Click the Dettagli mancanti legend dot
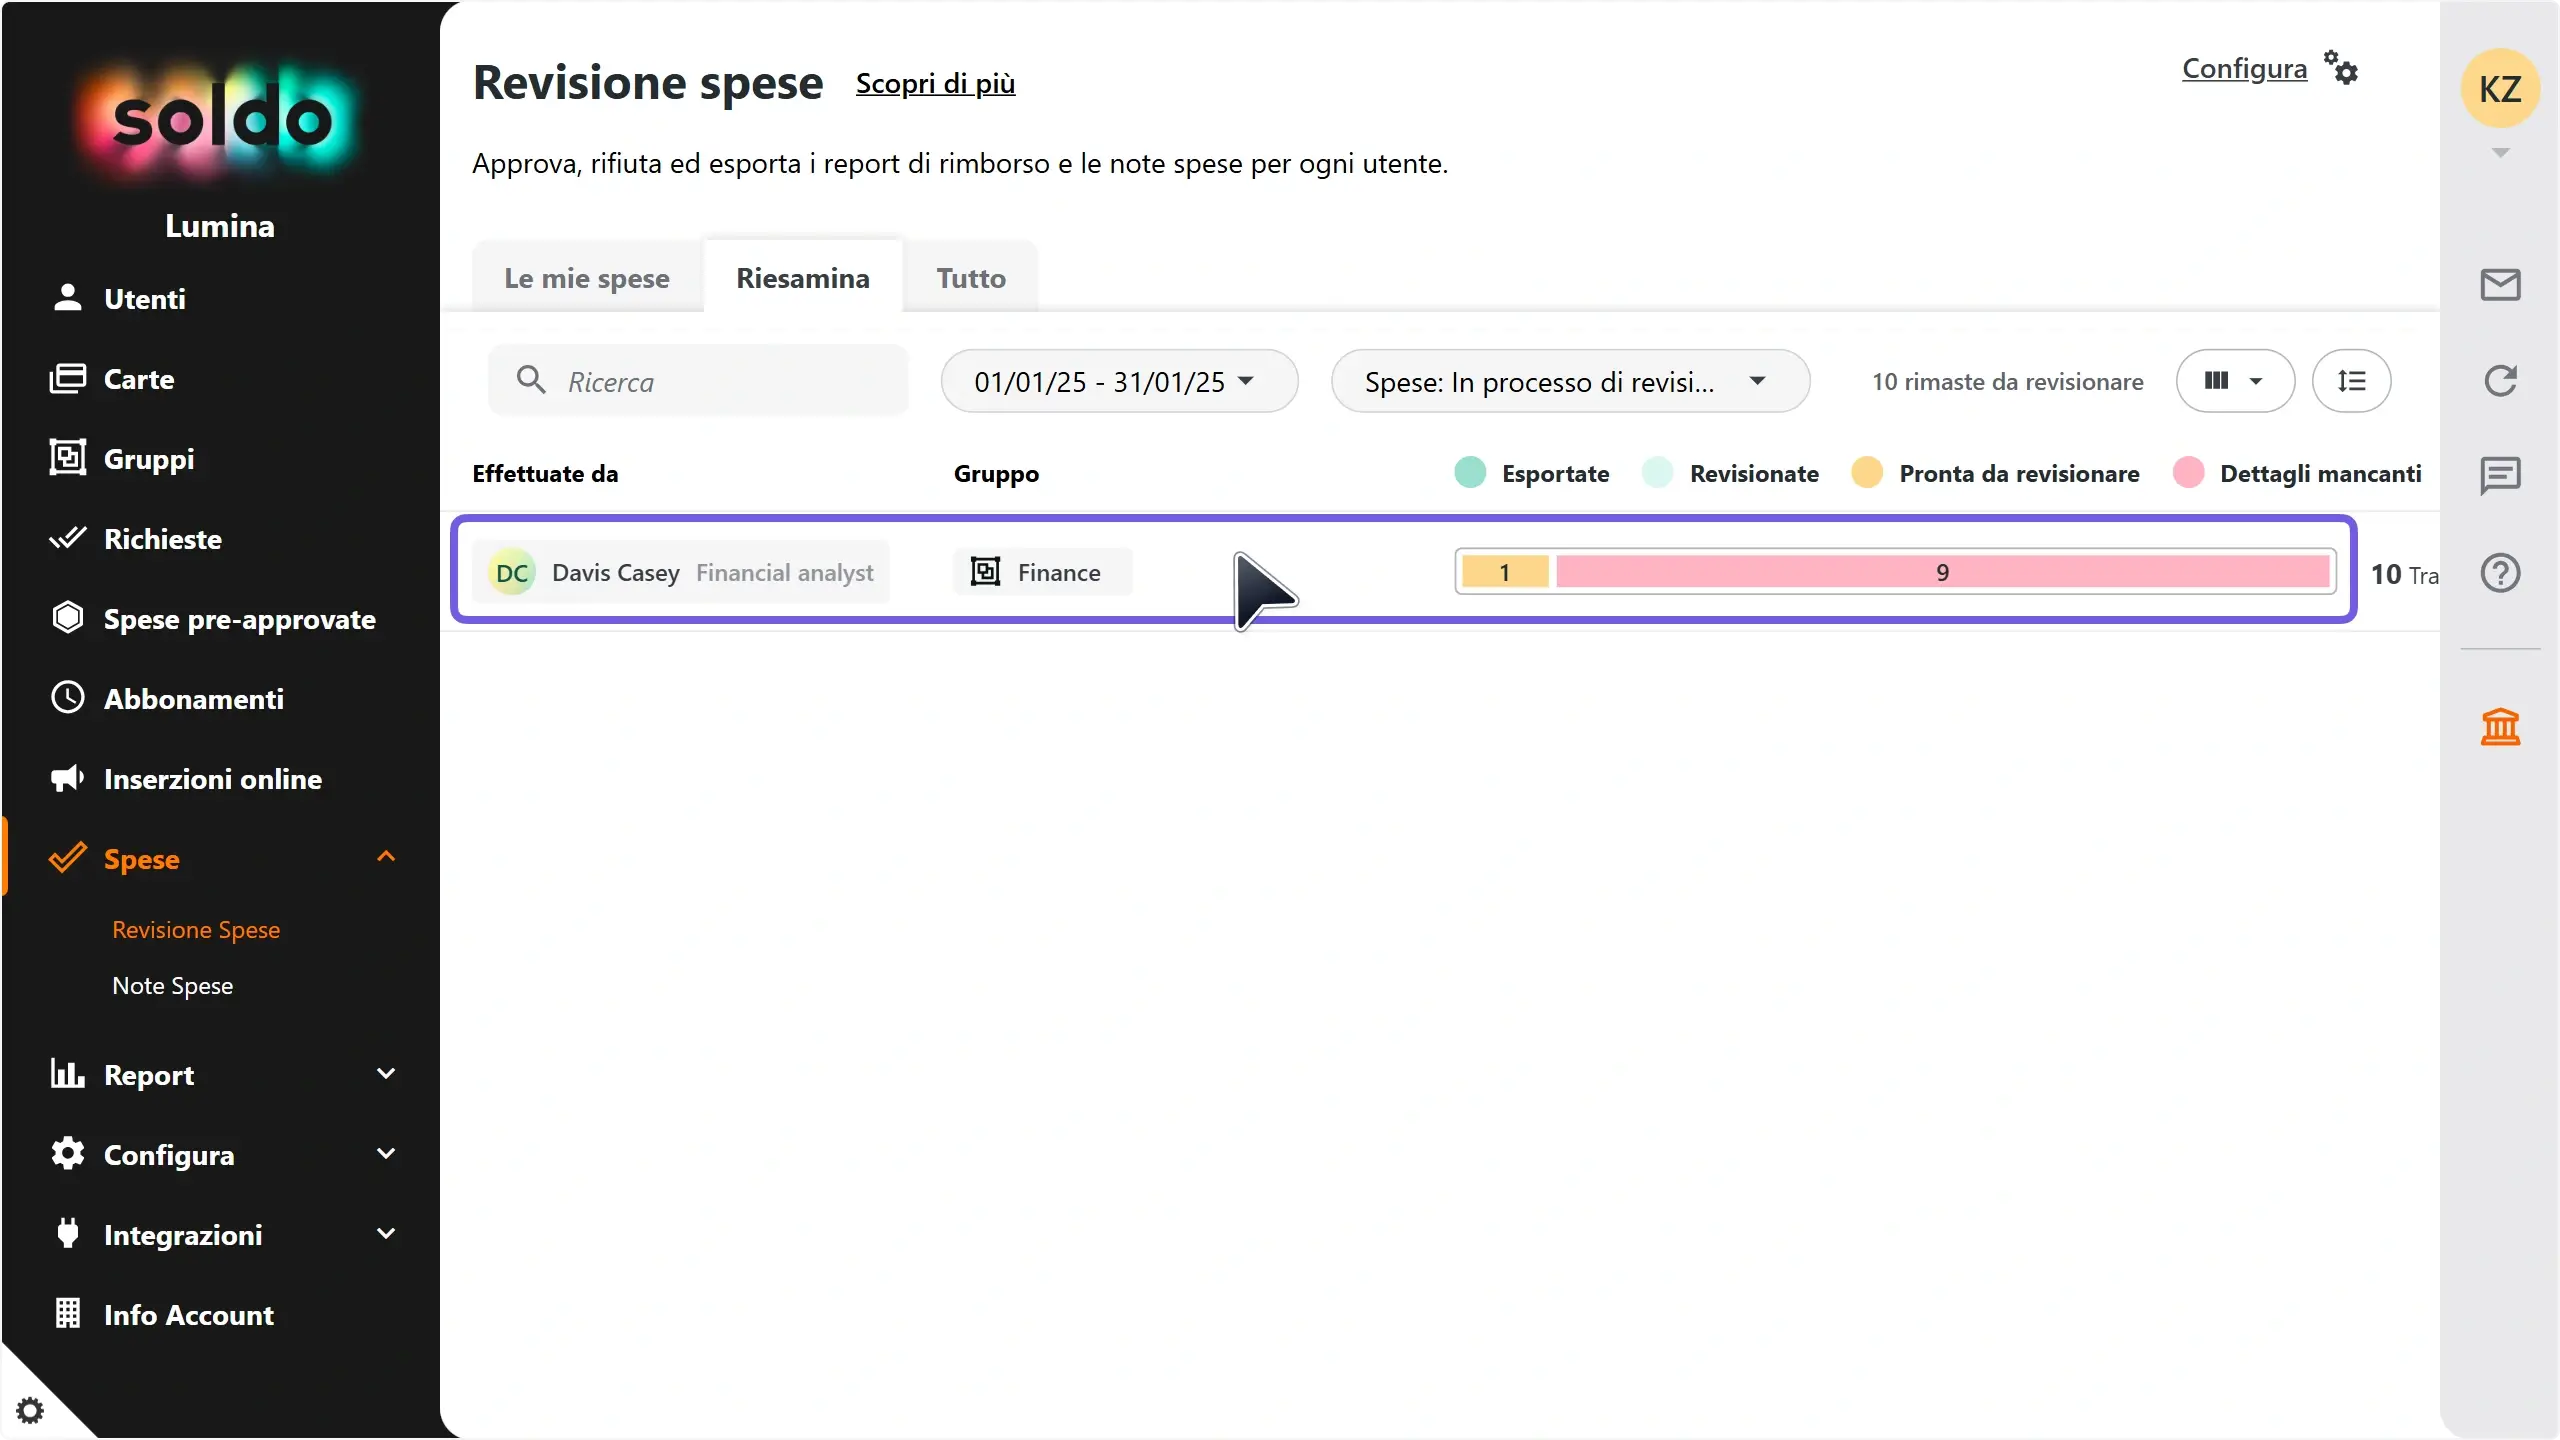The width and height of the screenshot is (2560, 1440). point(2188,473)
